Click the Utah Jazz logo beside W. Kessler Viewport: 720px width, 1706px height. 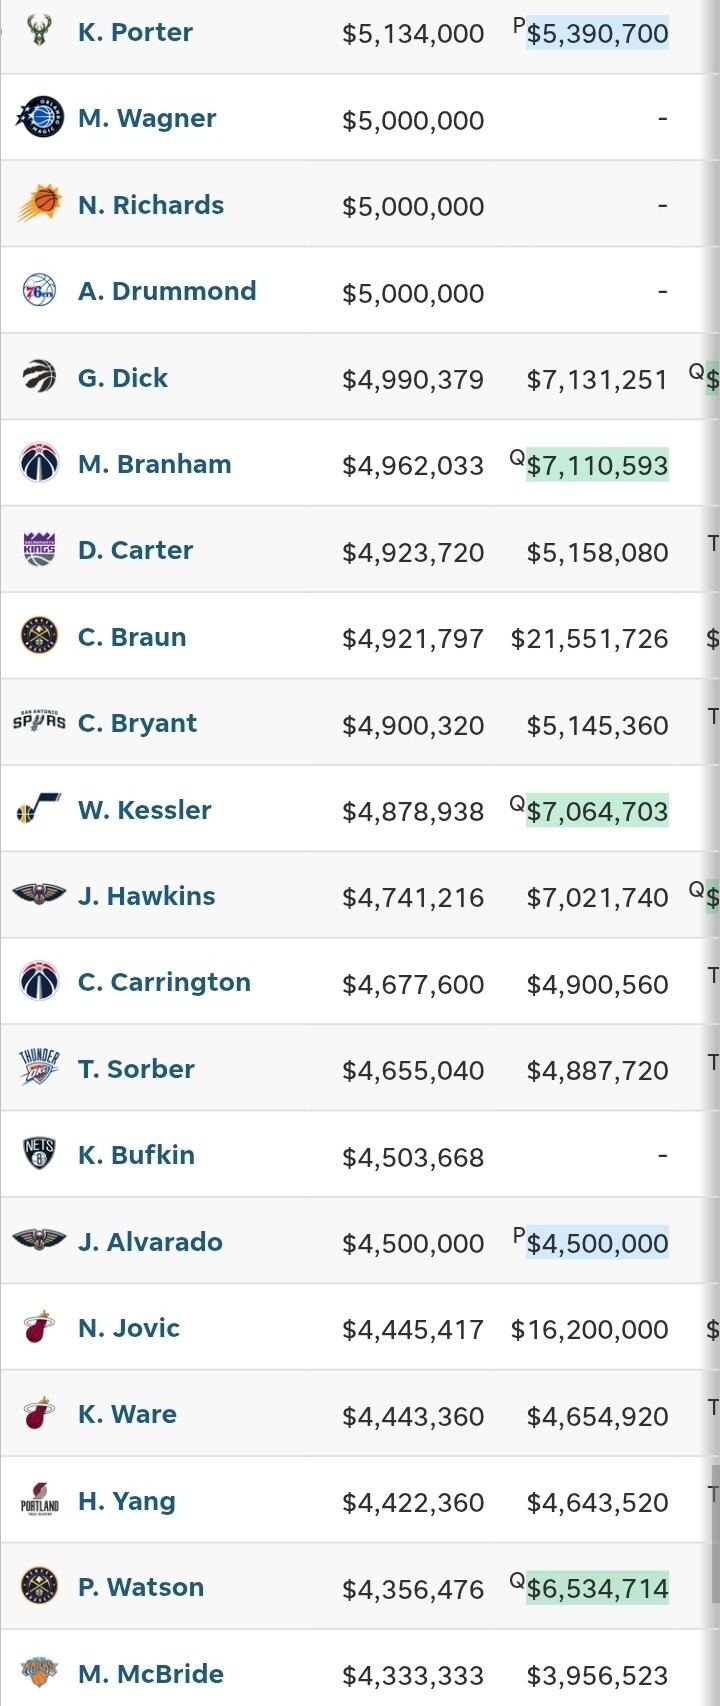point(39,809)
